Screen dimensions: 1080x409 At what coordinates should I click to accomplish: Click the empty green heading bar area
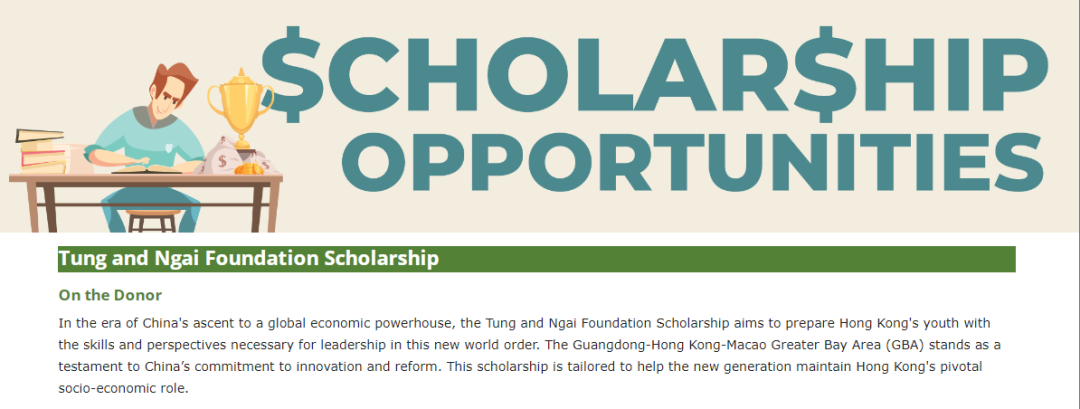[727, 259]
